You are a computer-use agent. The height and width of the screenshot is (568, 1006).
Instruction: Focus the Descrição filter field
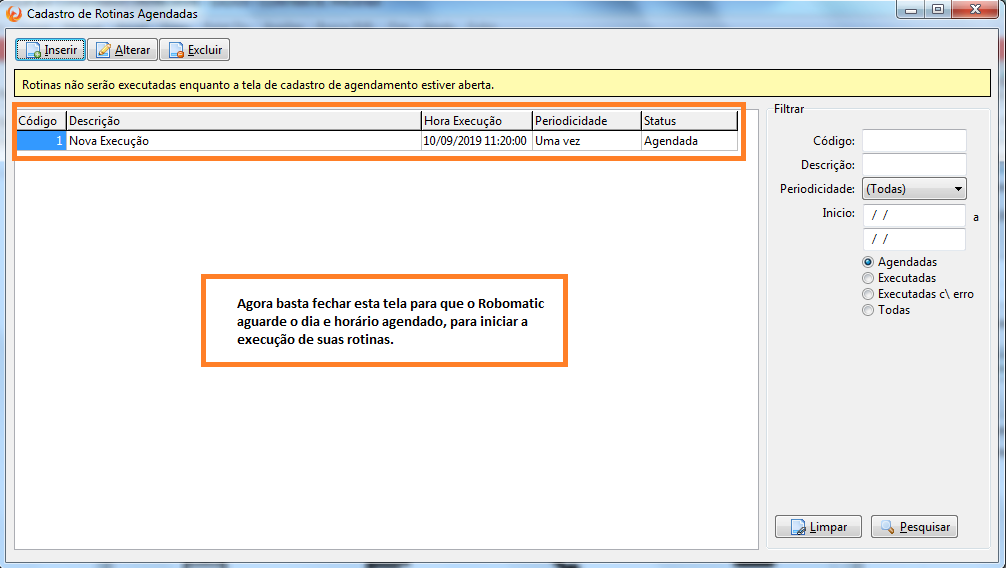coord(914,164)
